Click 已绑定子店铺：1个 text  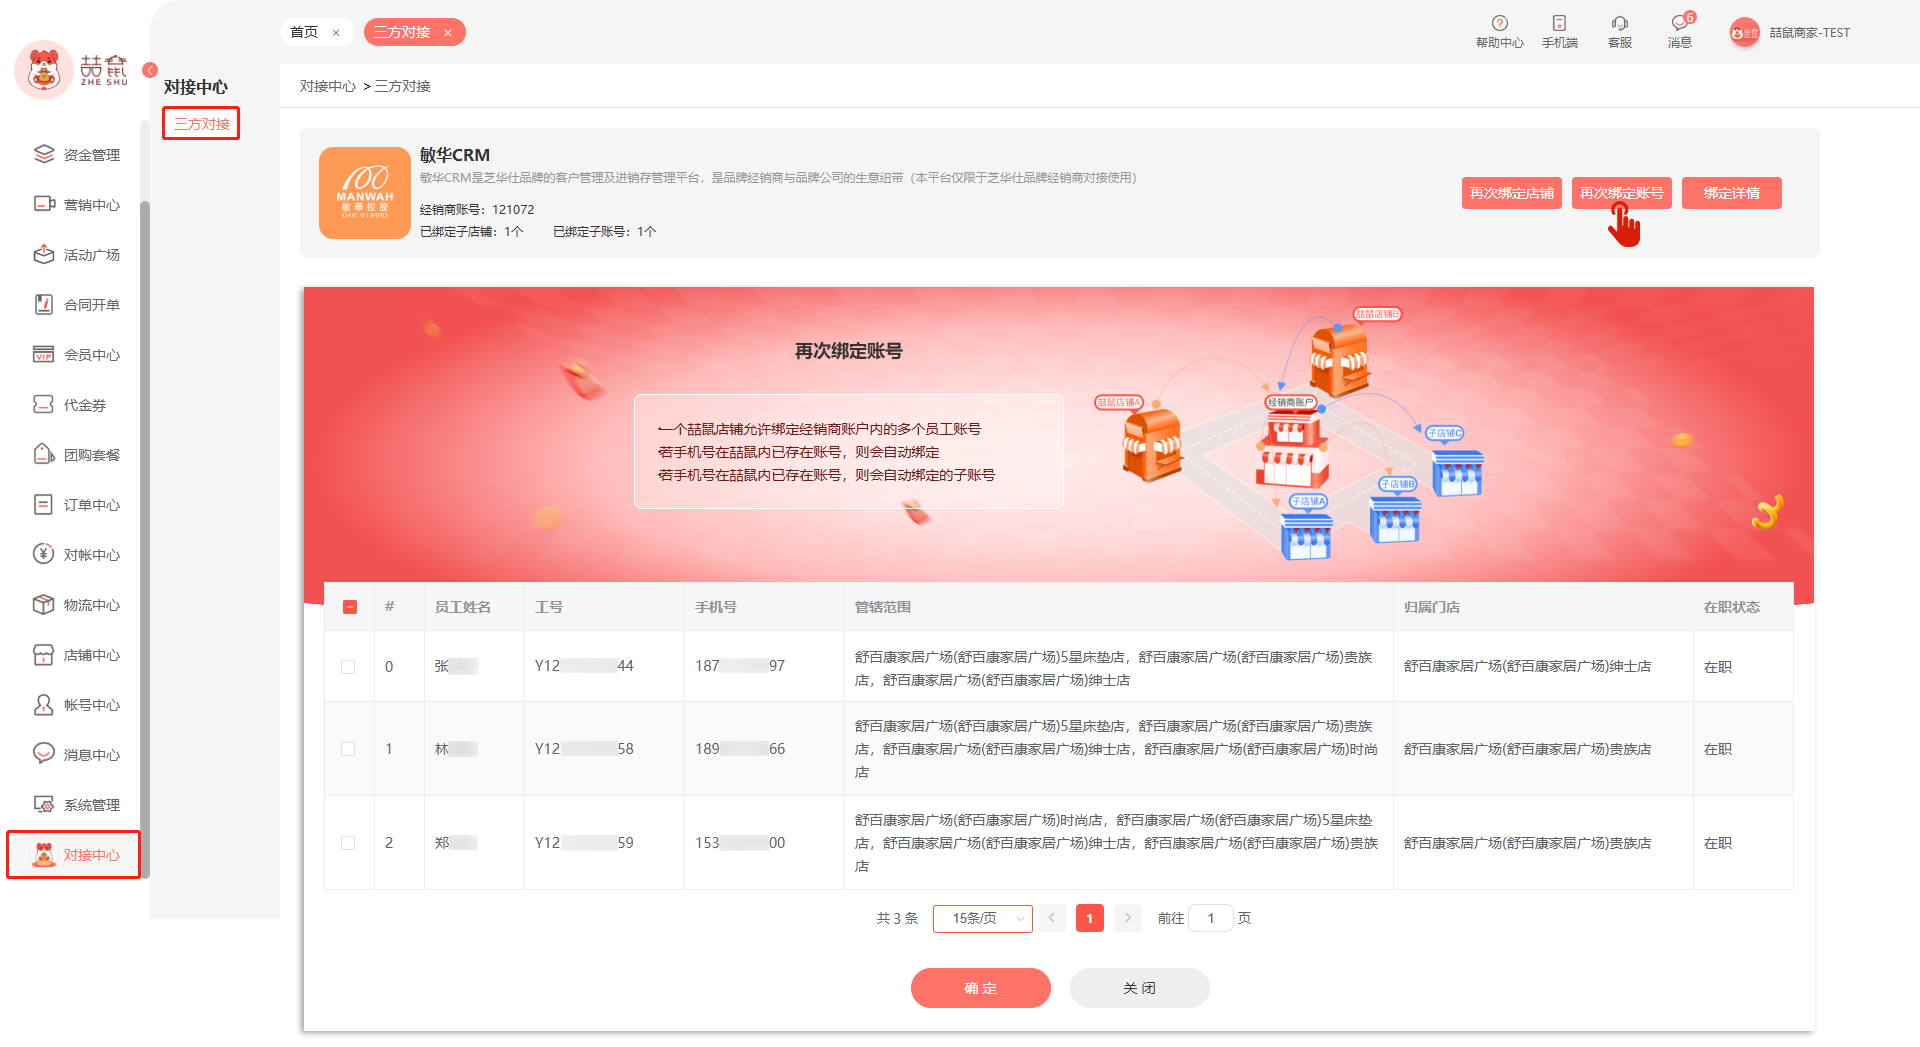(x=471, y=231)
